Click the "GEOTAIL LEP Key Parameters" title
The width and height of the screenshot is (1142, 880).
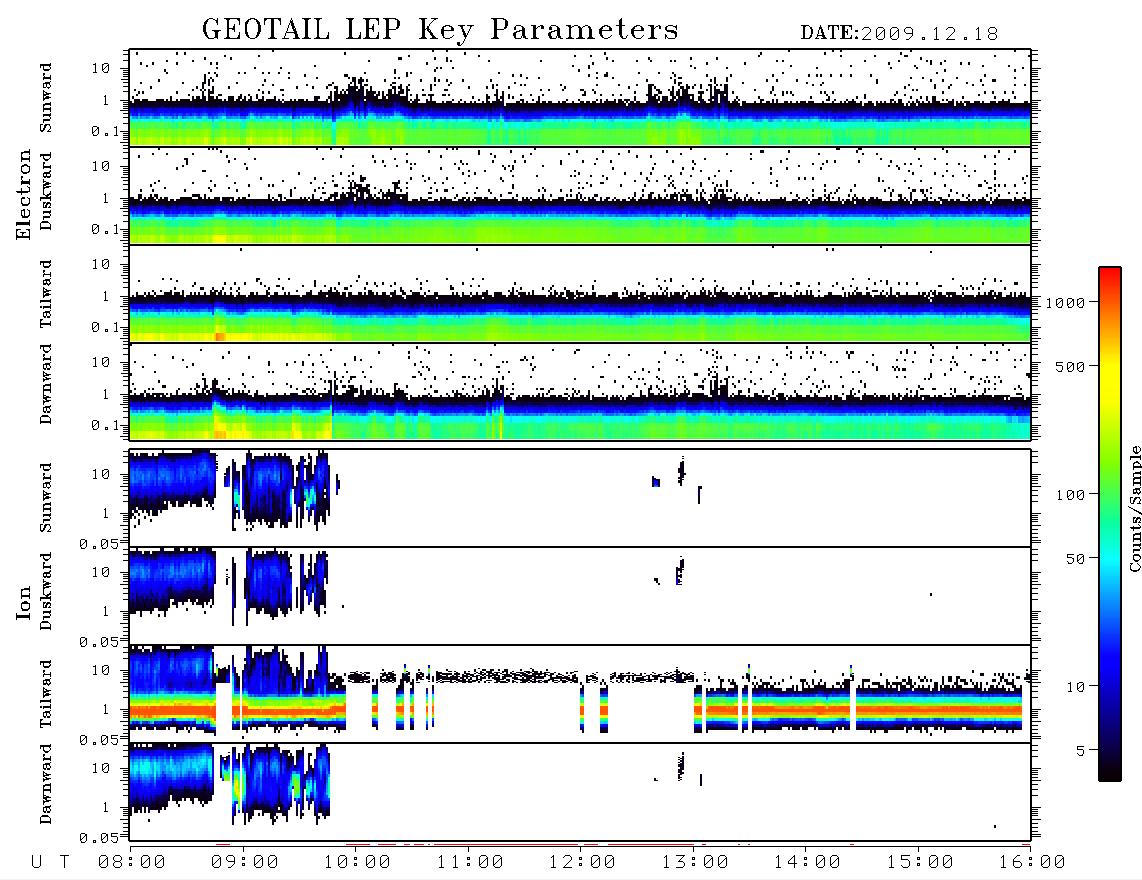(440, 30)
